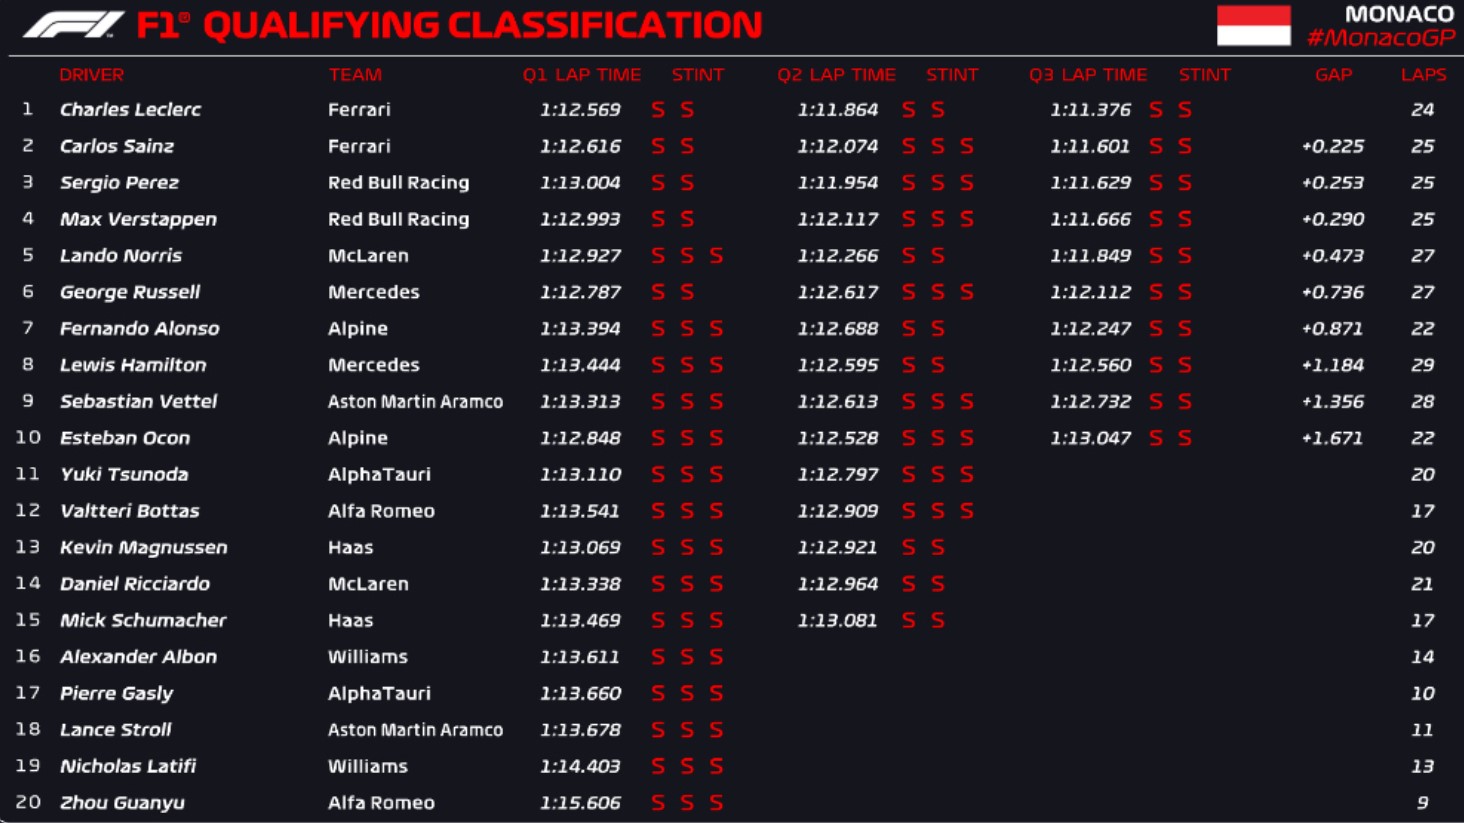The width and height of the screenshot is (1464, 823).
Task: Click Zhou Guanyu's driver name
Action: (x=122, y=803)
